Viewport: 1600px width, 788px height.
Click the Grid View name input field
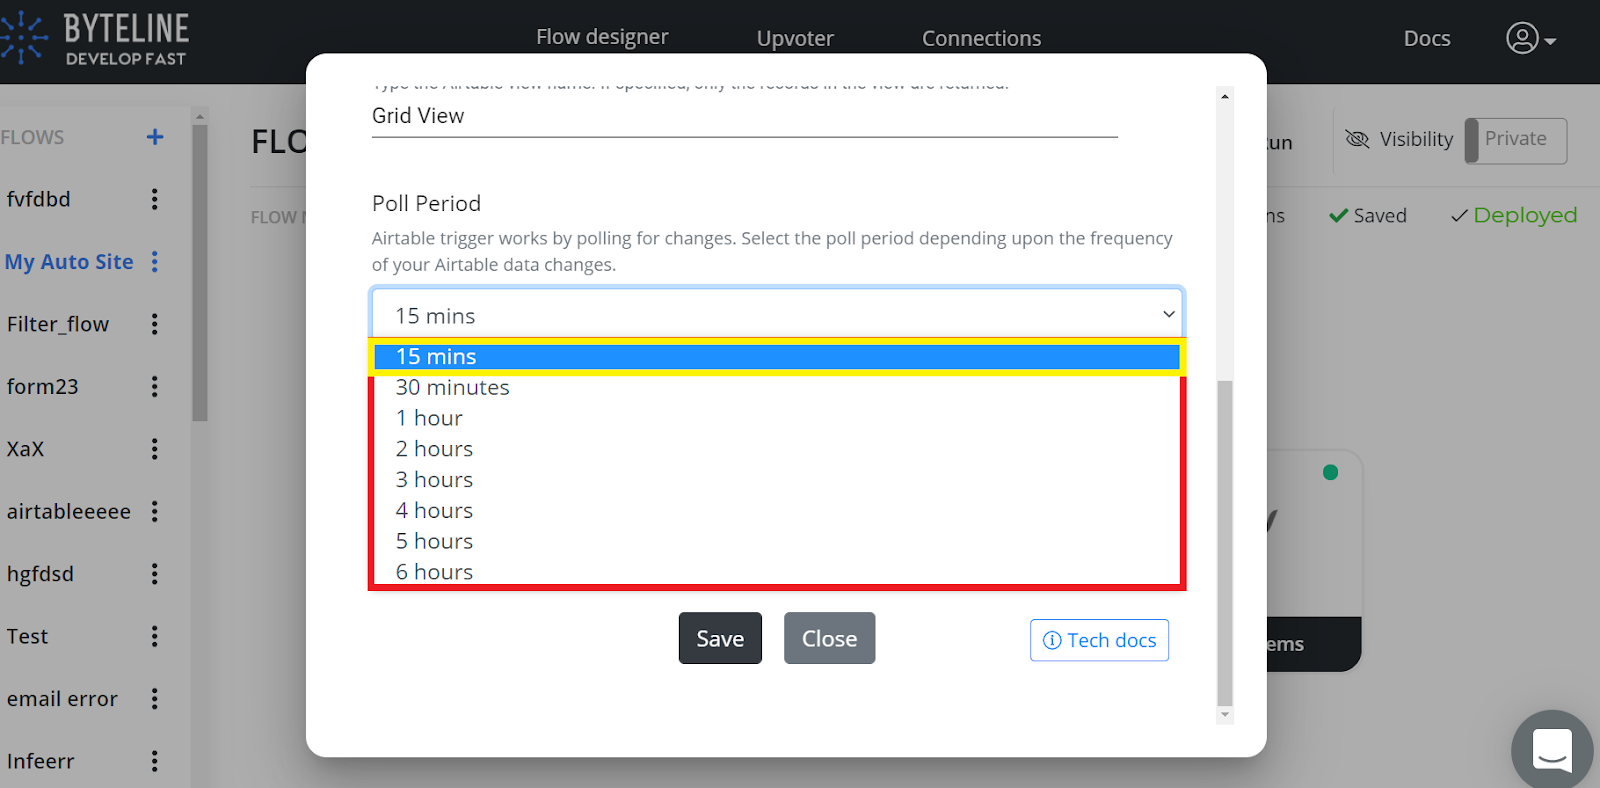tap(744, 116)
